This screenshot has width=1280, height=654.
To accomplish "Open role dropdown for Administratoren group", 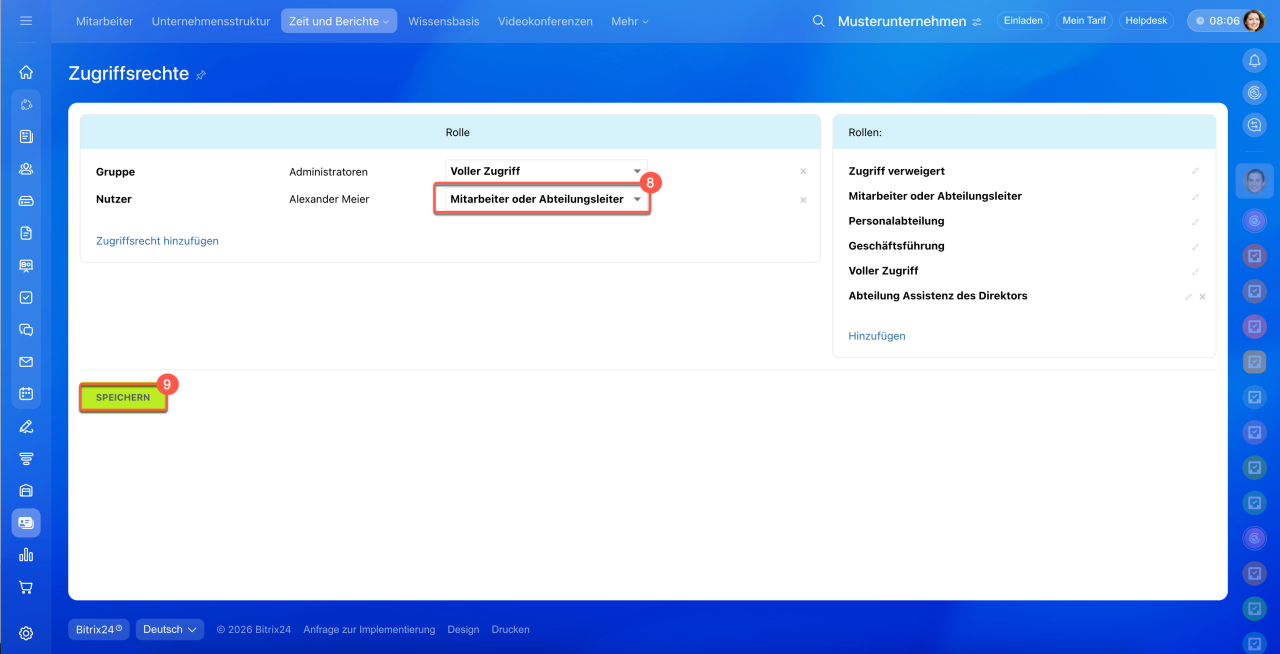I will pos(545,171).
